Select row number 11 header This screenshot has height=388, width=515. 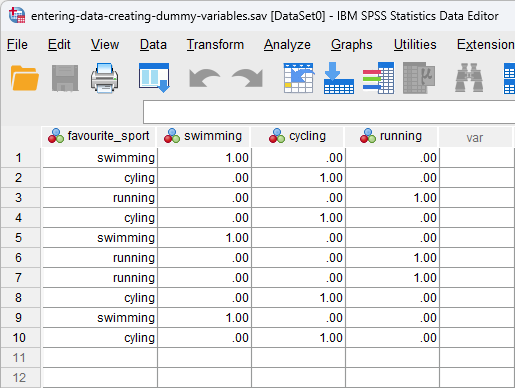tap(20, 358)
